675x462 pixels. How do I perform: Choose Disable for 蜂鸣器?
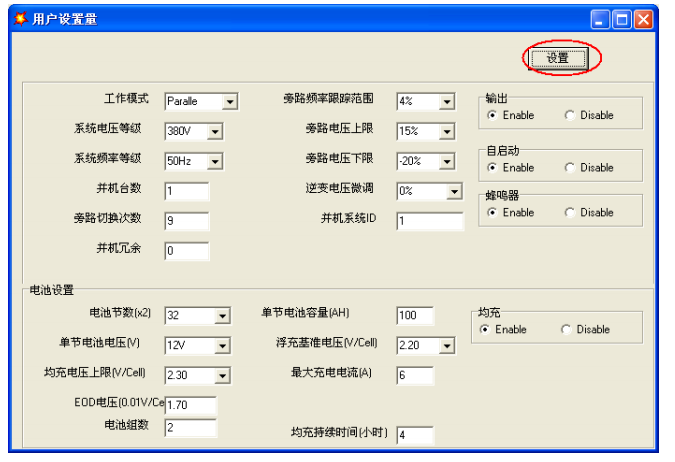tap(570, 213)
